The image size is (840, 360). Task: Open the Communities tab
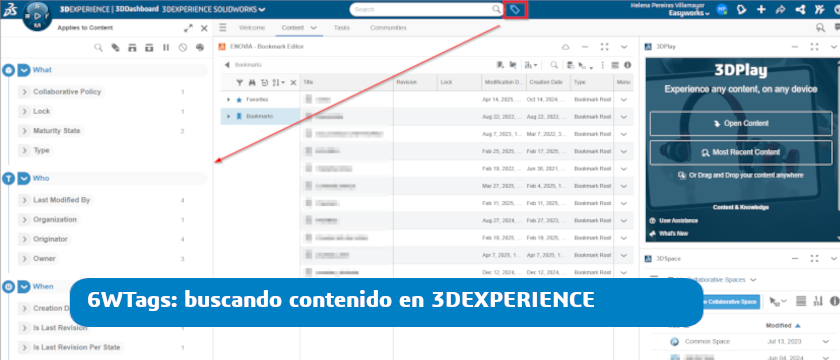[x=388, y=28]
